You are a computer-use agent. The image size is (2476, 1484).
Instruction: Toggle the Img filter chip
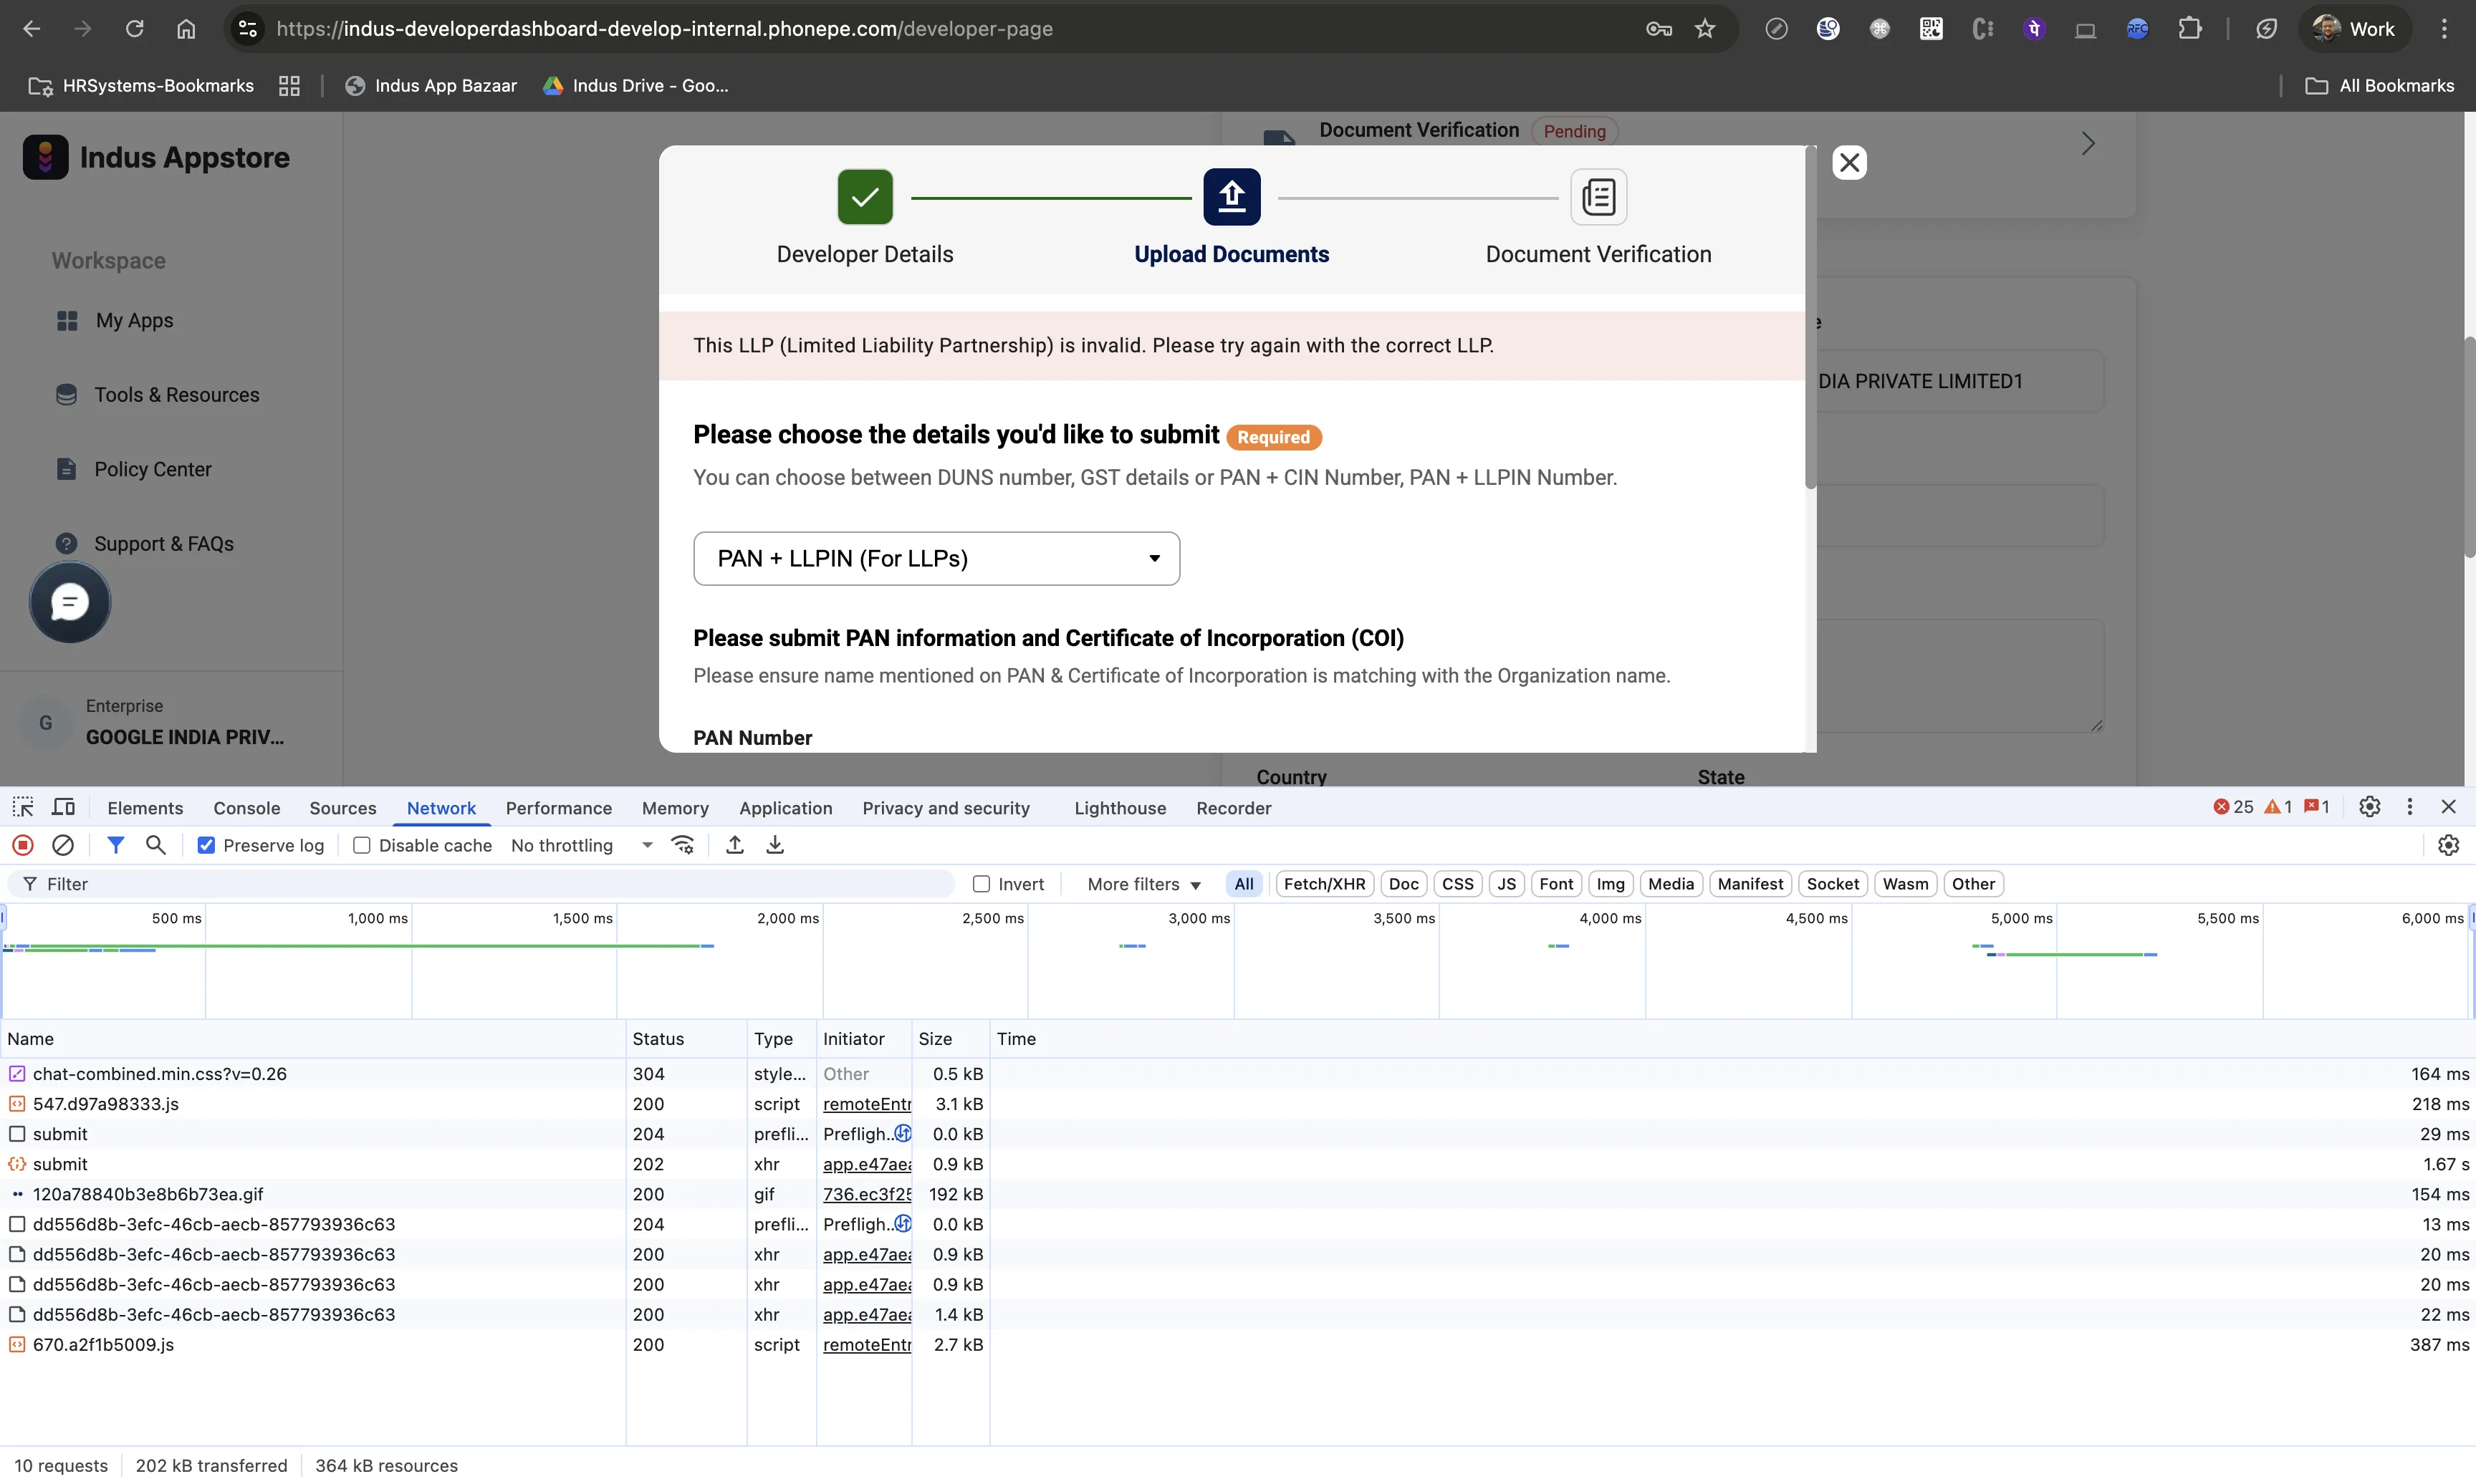[1610, 884]
